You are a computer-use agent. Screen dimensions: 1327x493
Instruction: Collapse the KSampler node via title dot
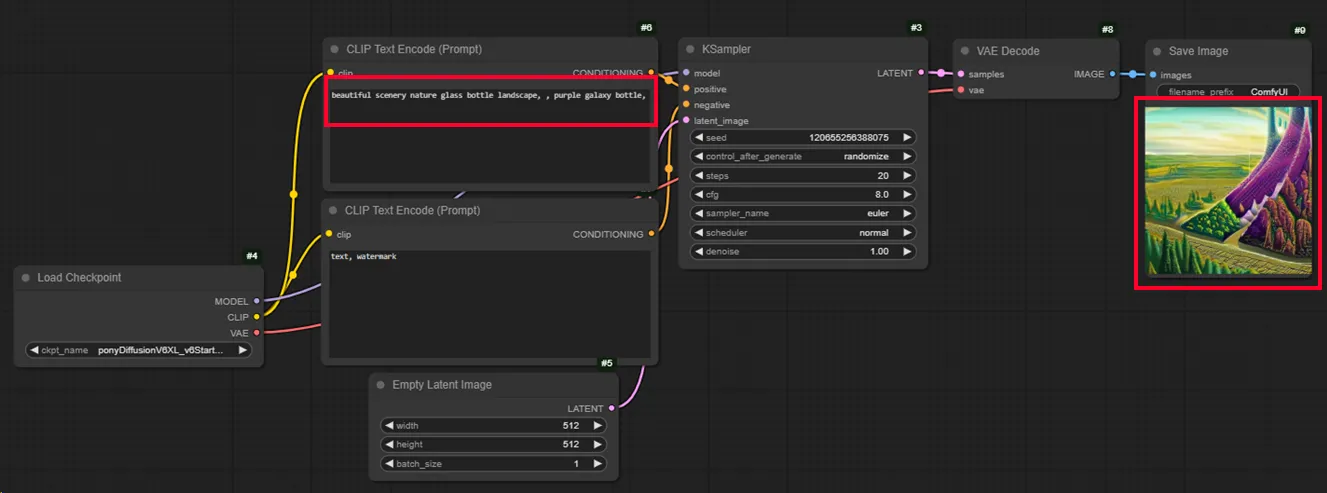(690, 50)
